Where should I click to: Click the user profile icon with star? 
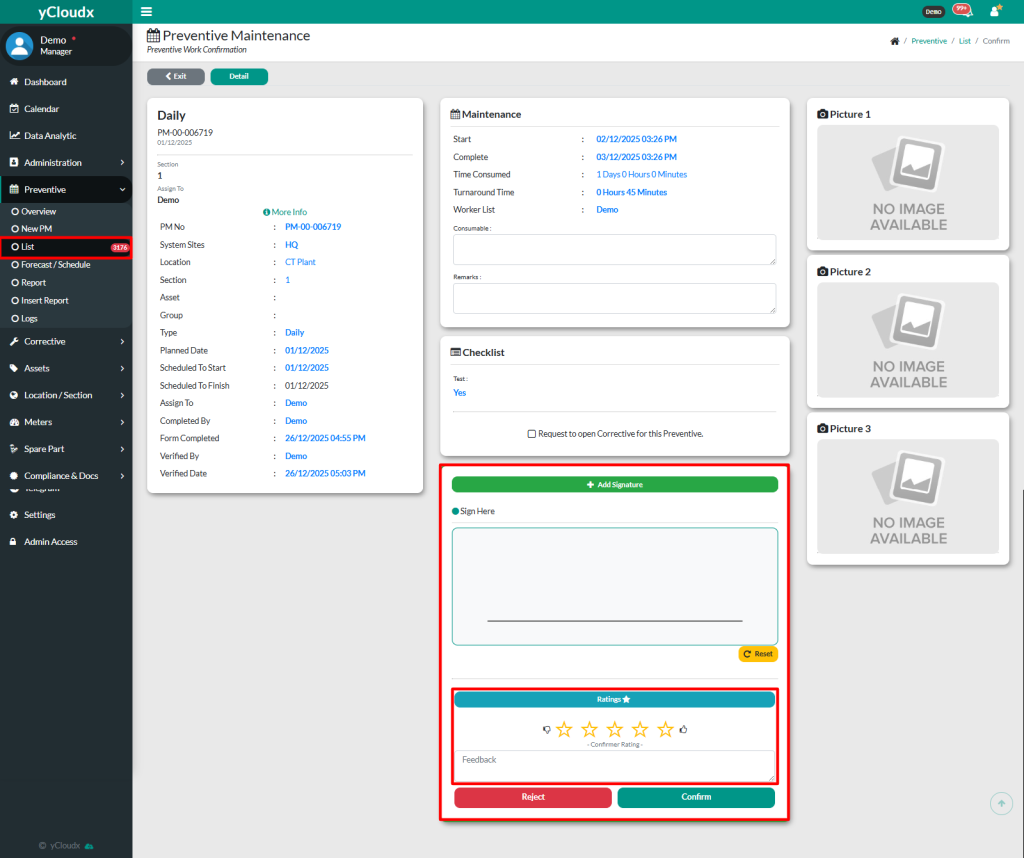coord(995,11)
